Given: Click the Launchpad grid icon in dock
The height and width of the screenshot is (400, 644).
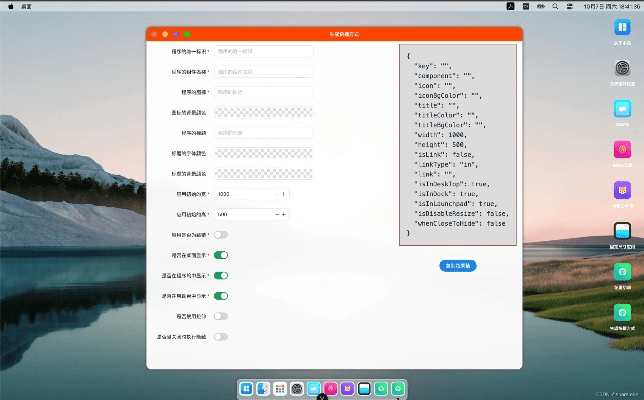Looking at the screenshot, I should tap(280, 388).
